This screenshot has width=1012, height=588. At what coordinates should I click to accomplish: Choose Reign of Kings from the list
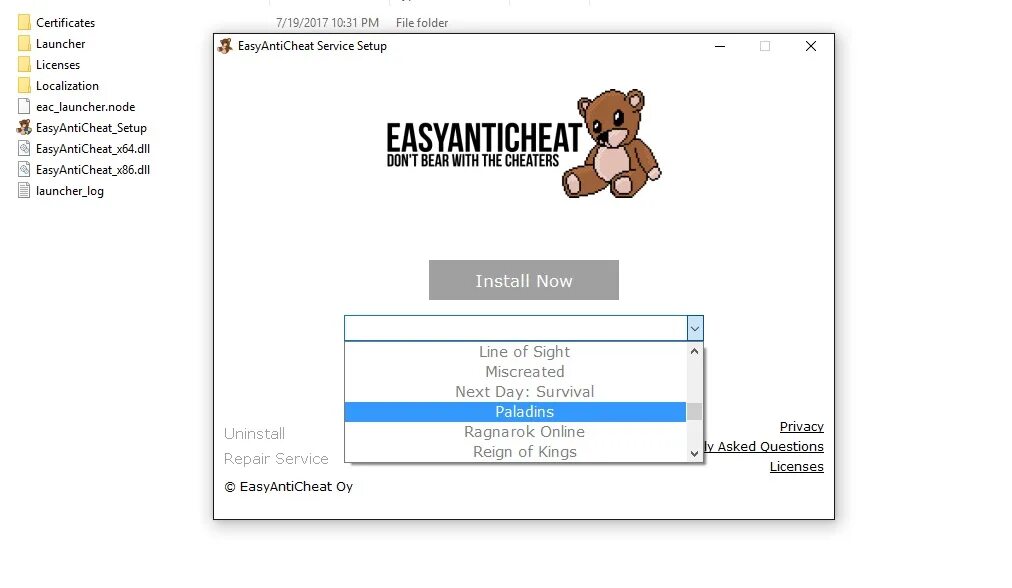pyautogui.click(x=515, y=452)
